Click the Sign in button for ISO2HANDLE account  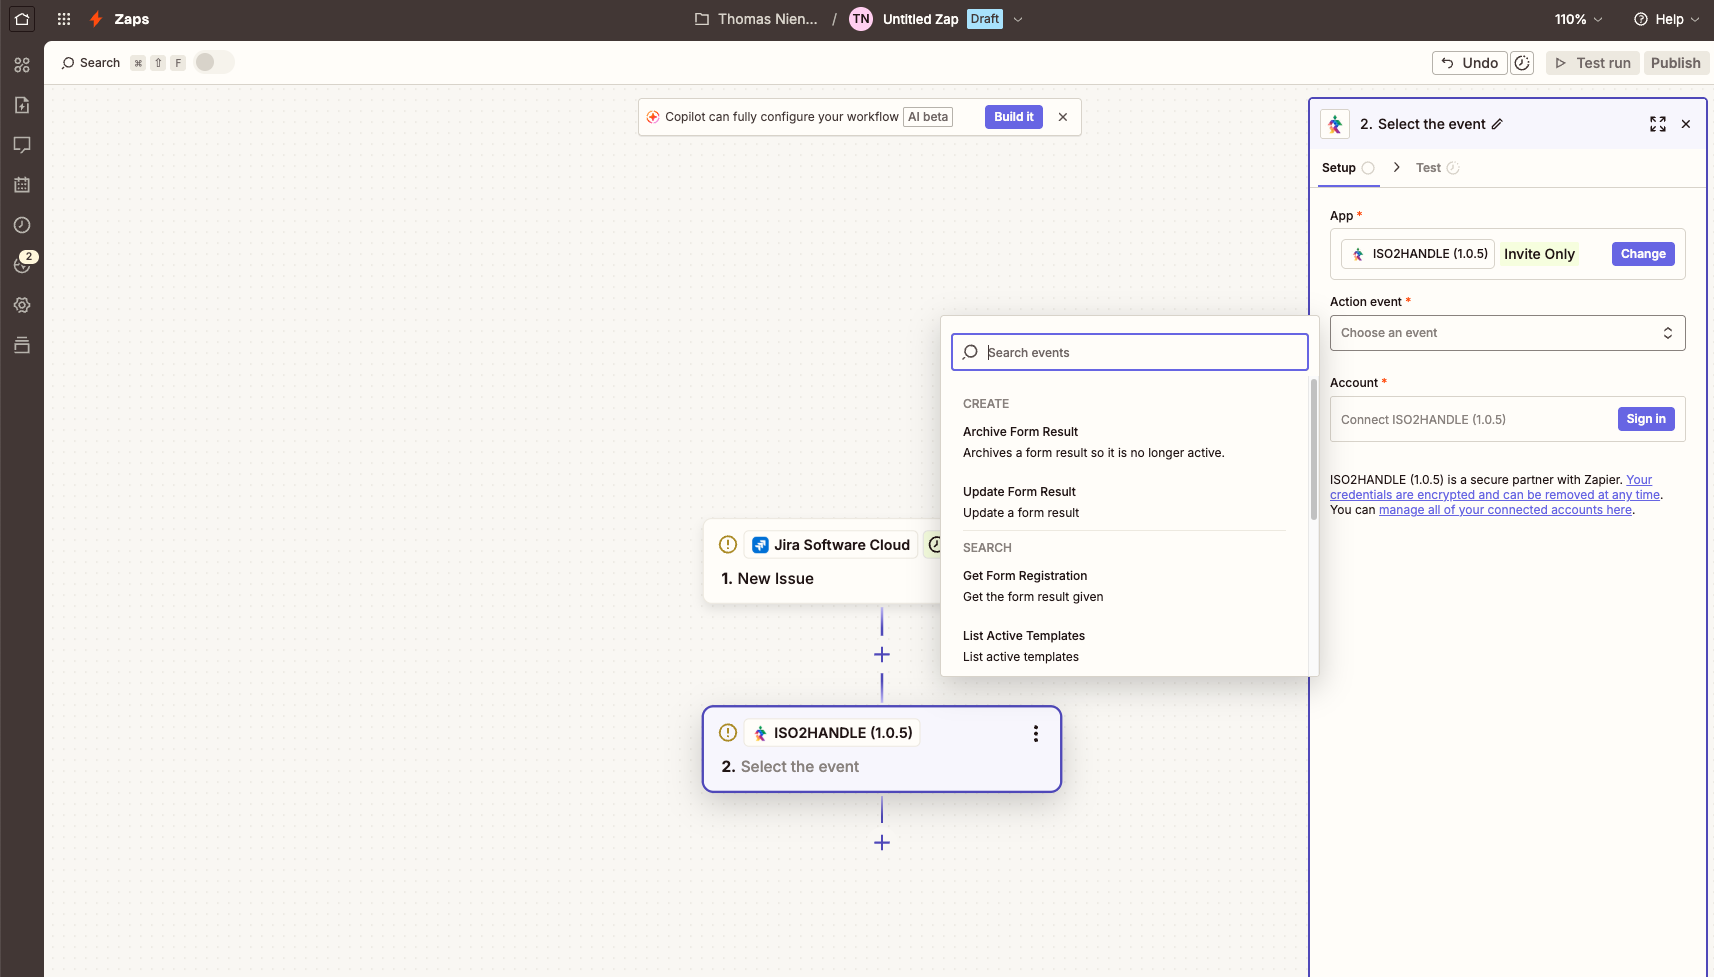(x=1645, y=419)
